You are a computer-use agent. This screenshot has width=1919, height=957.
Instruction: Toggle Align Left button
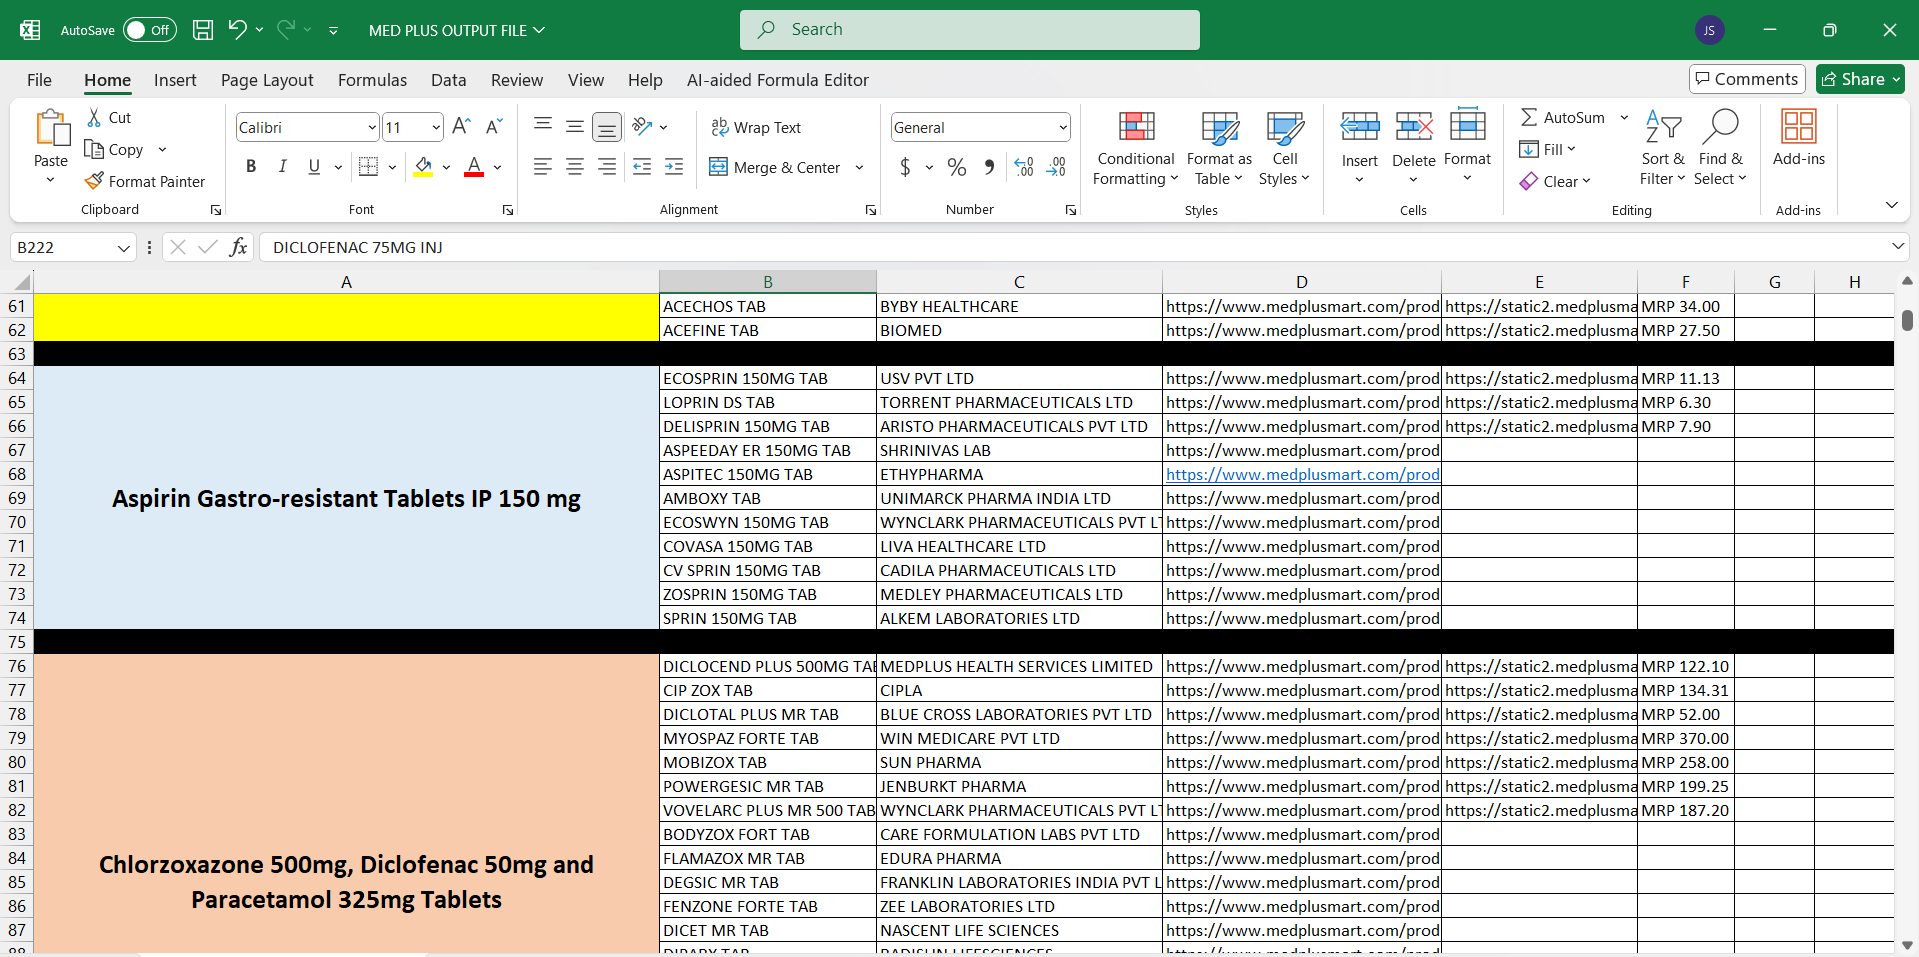[543, 167]
